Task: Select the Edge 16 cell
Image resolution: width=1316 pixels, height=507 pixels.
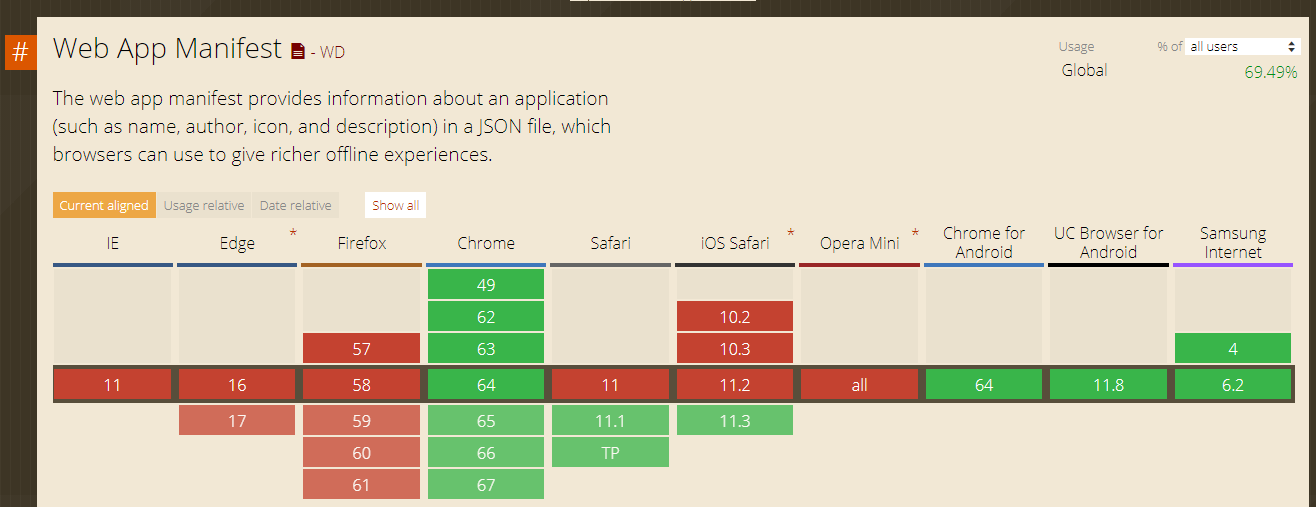Action: click(x=237, y=385)
